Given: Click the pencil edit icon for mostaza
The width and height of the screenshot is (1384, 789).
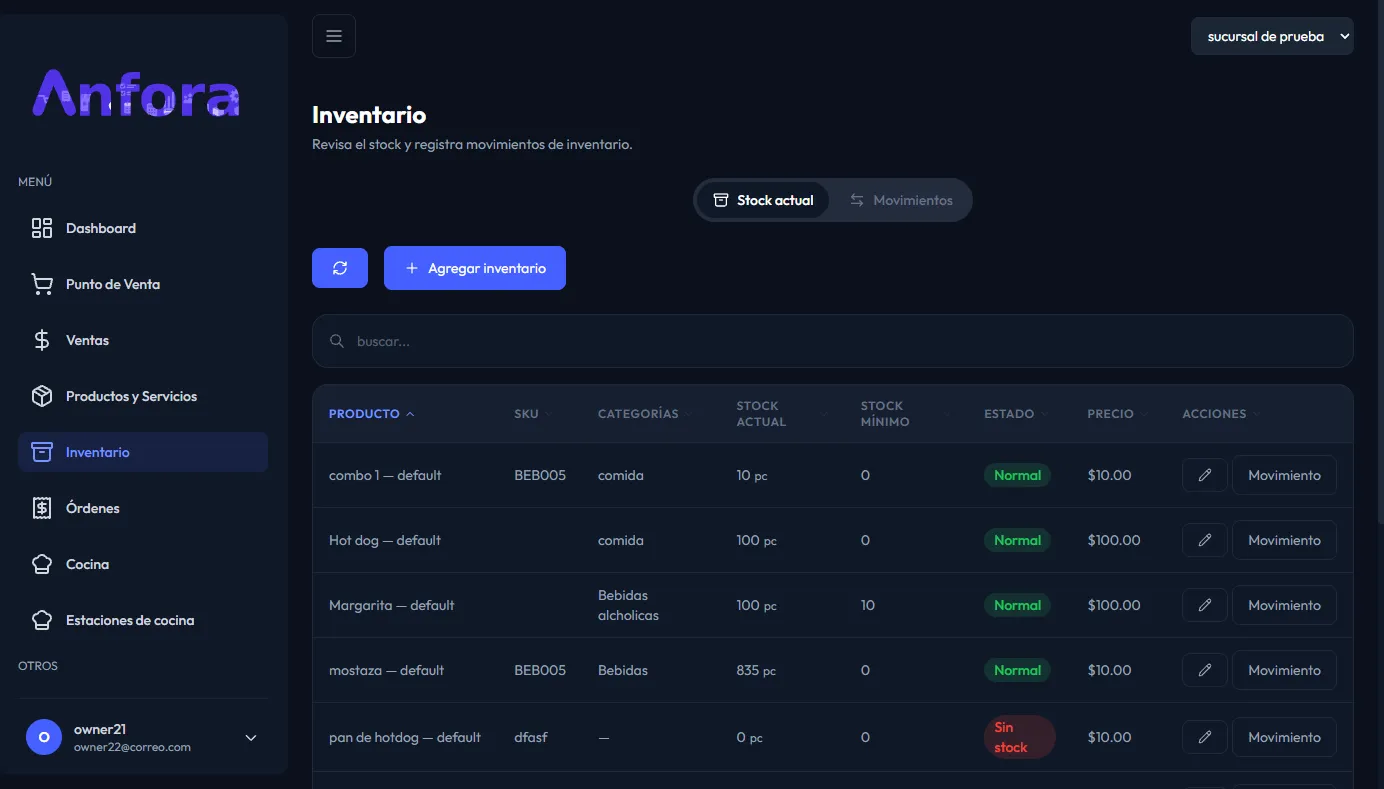Looking at the screenshot, I should (x=1205, y=670).
